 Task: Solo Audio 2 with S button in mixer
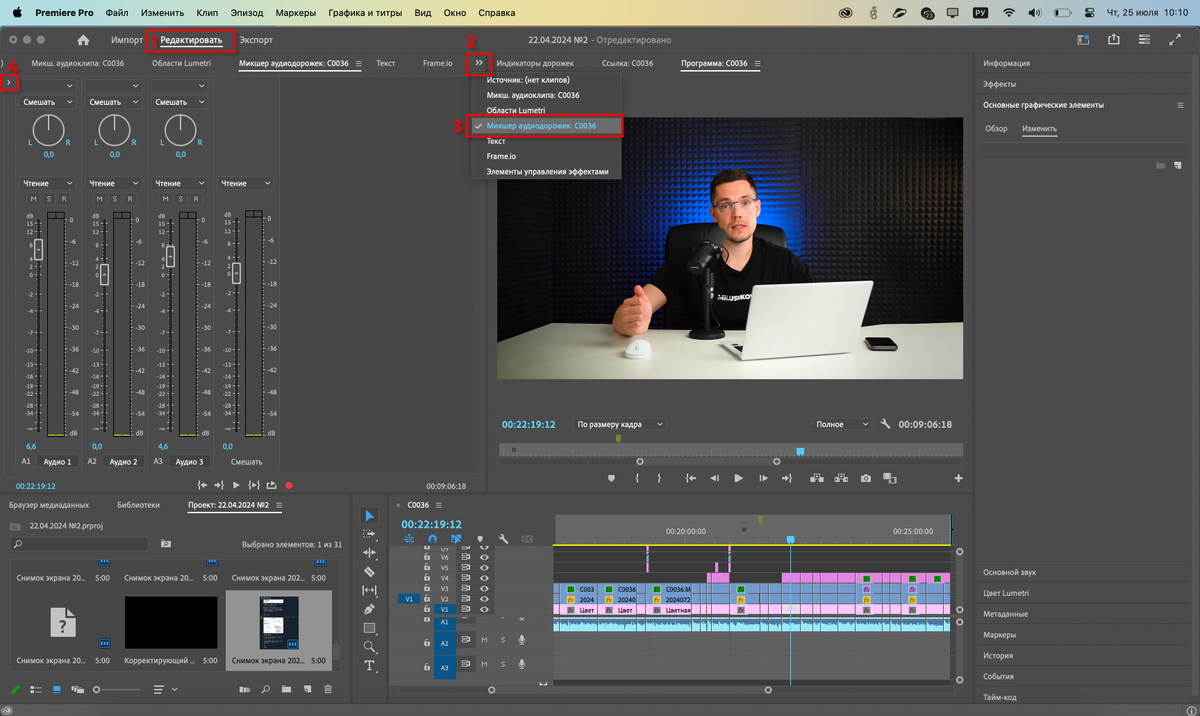click(114, 199)
